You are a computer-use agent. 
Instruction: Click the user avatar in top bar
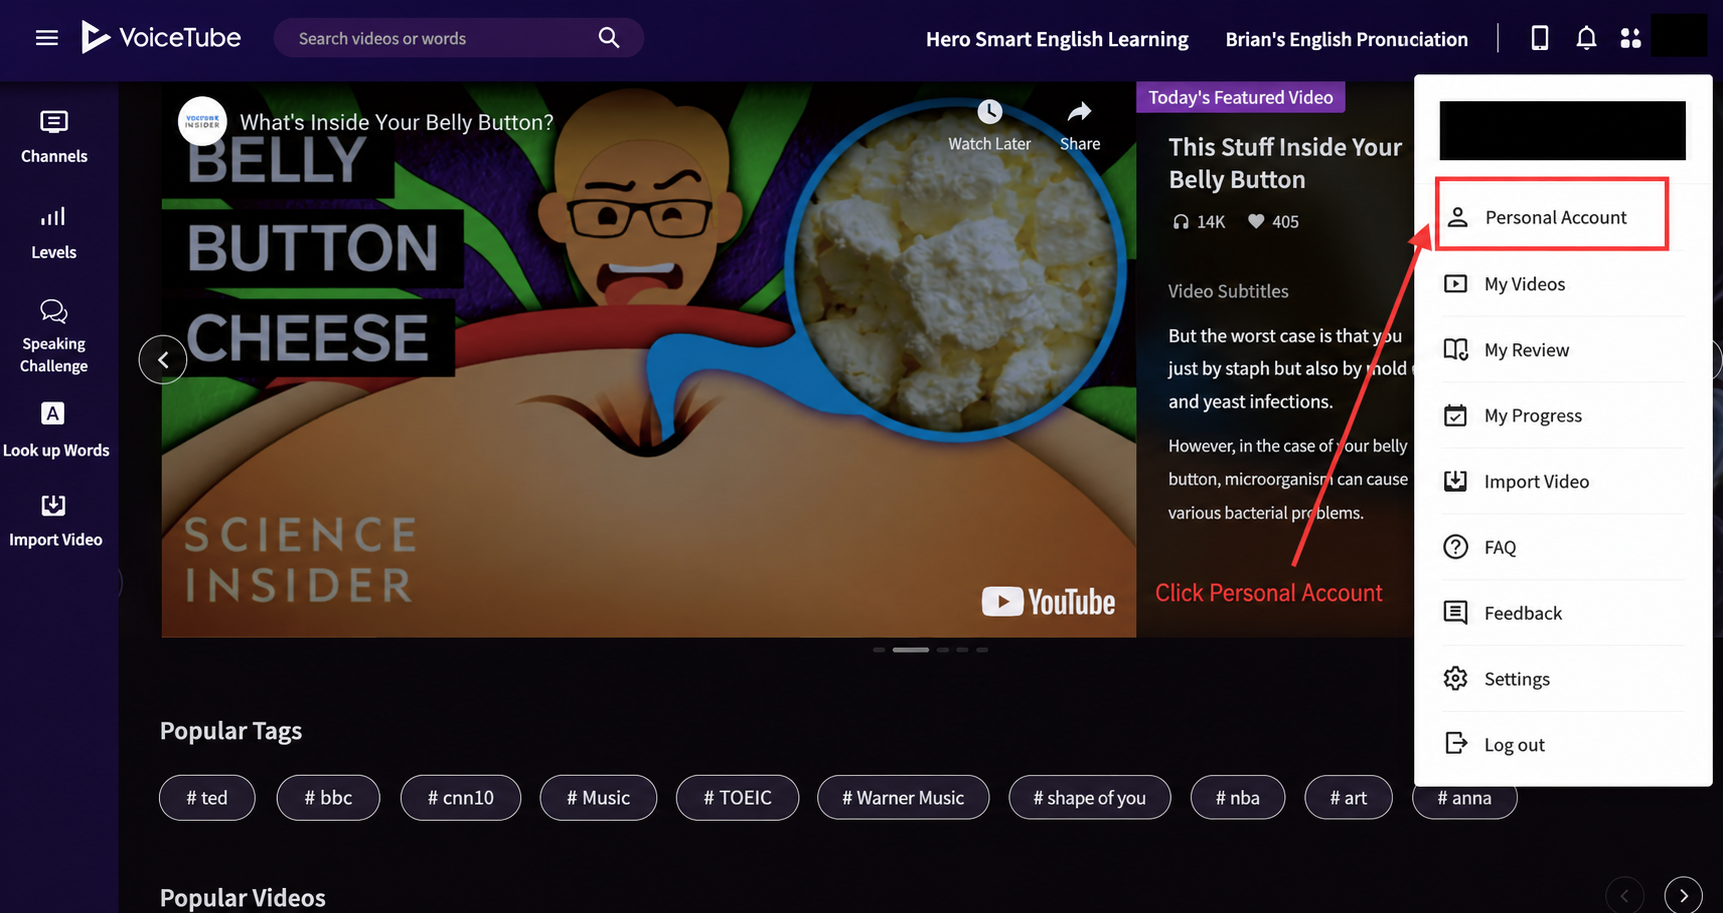click(1679, 36)
